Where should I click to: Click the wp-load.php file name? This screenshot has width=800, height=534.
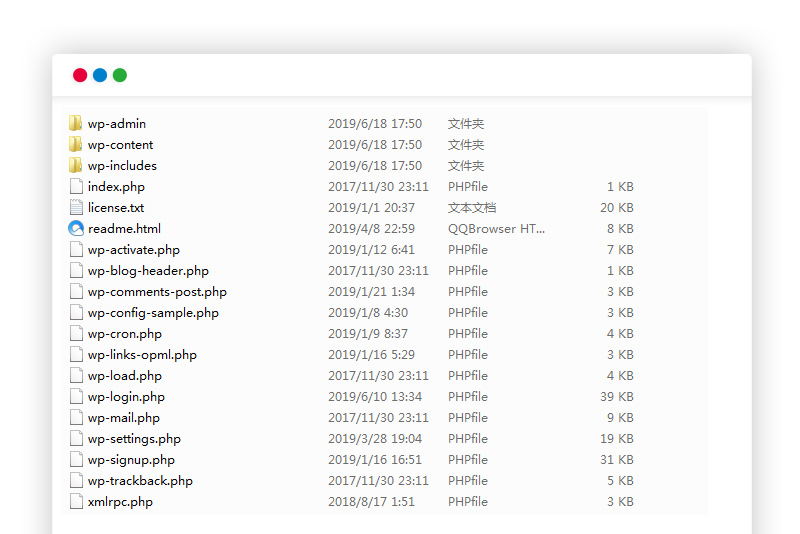coord(124,376)
